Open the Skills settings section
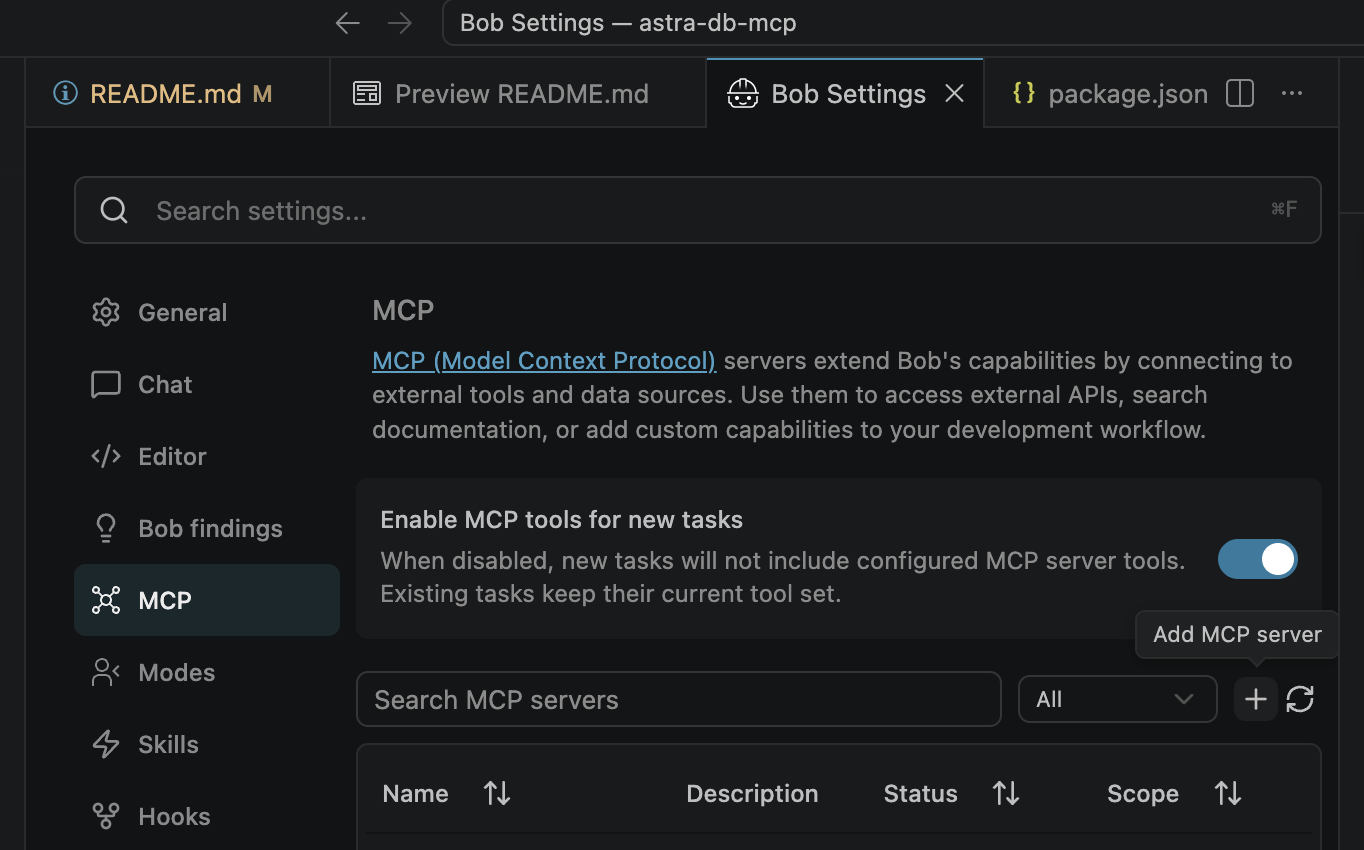This screenshot has height=850, width=1364. coord(207,744)
